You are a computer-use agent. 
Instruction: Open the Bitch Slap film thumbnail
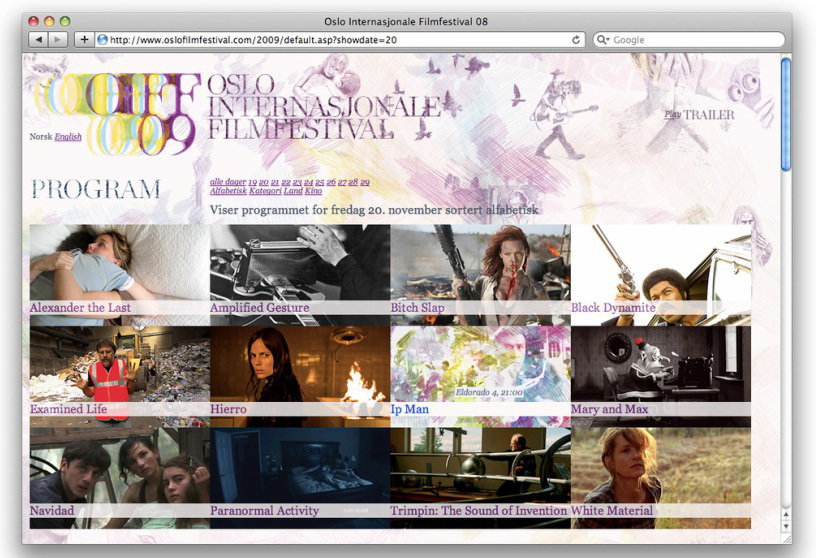tap(480, 275)
